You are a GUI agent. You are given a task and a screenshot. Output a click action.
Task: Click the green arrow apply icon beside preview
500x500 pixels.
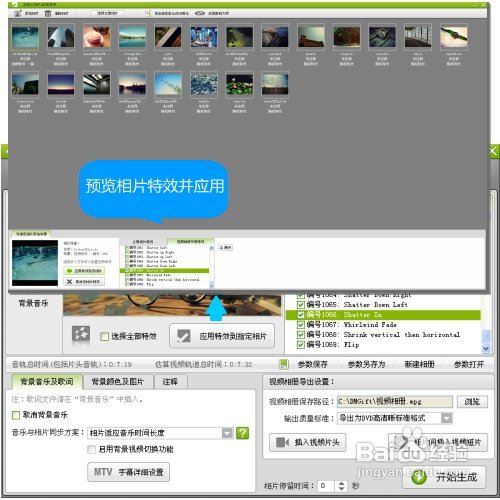click(x=69, y=271)
